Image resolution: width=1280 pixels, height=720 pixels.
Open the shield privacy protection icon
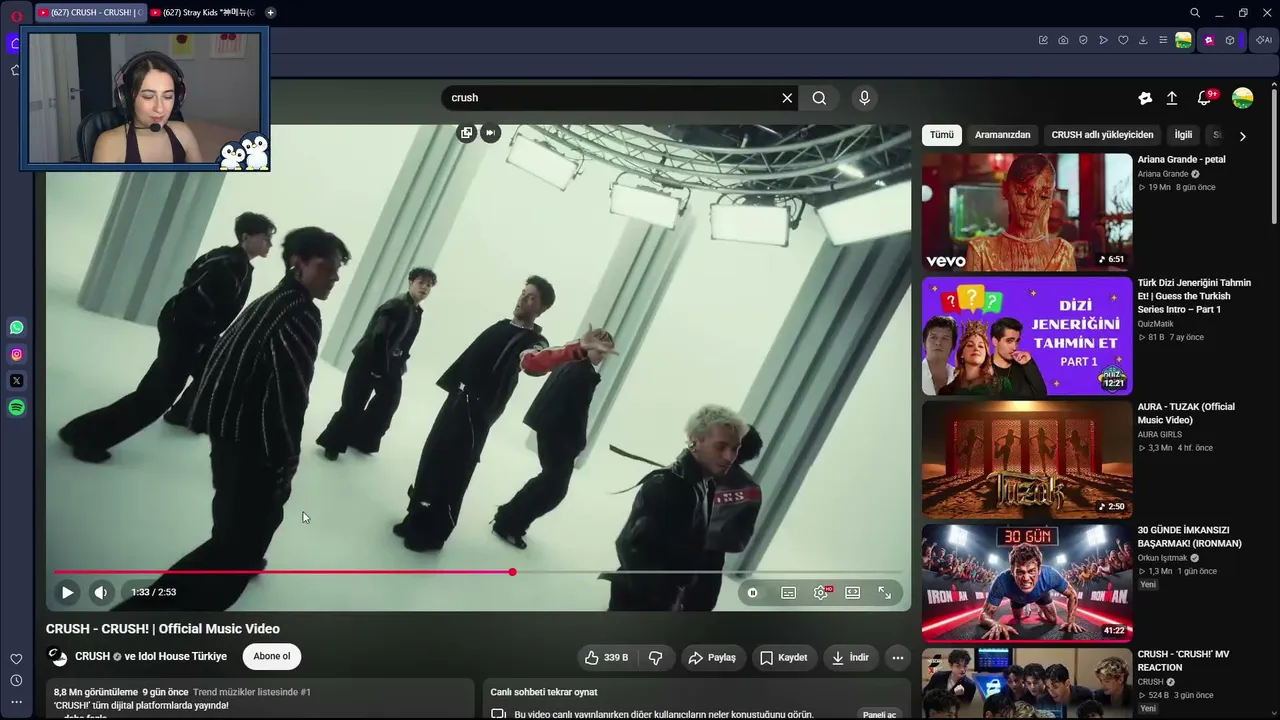pyautogui.click(x=1083, y=40)
